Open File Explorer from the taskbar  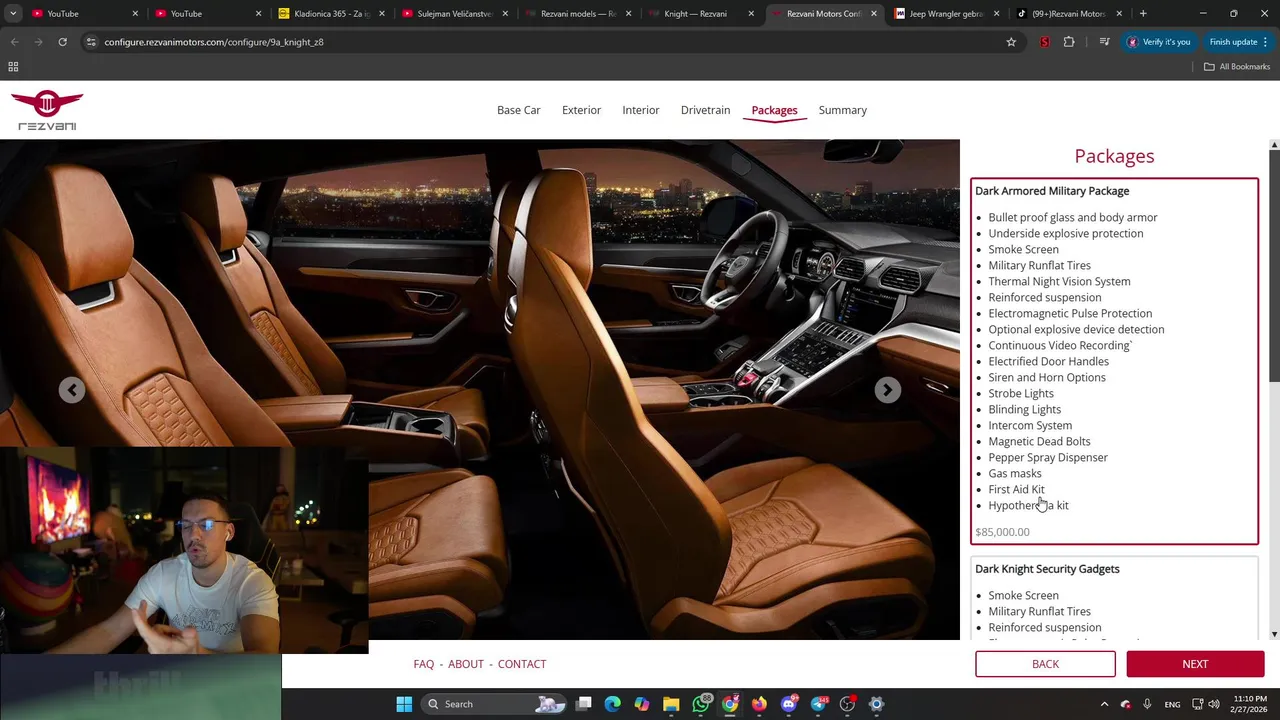tap(671, 704)
